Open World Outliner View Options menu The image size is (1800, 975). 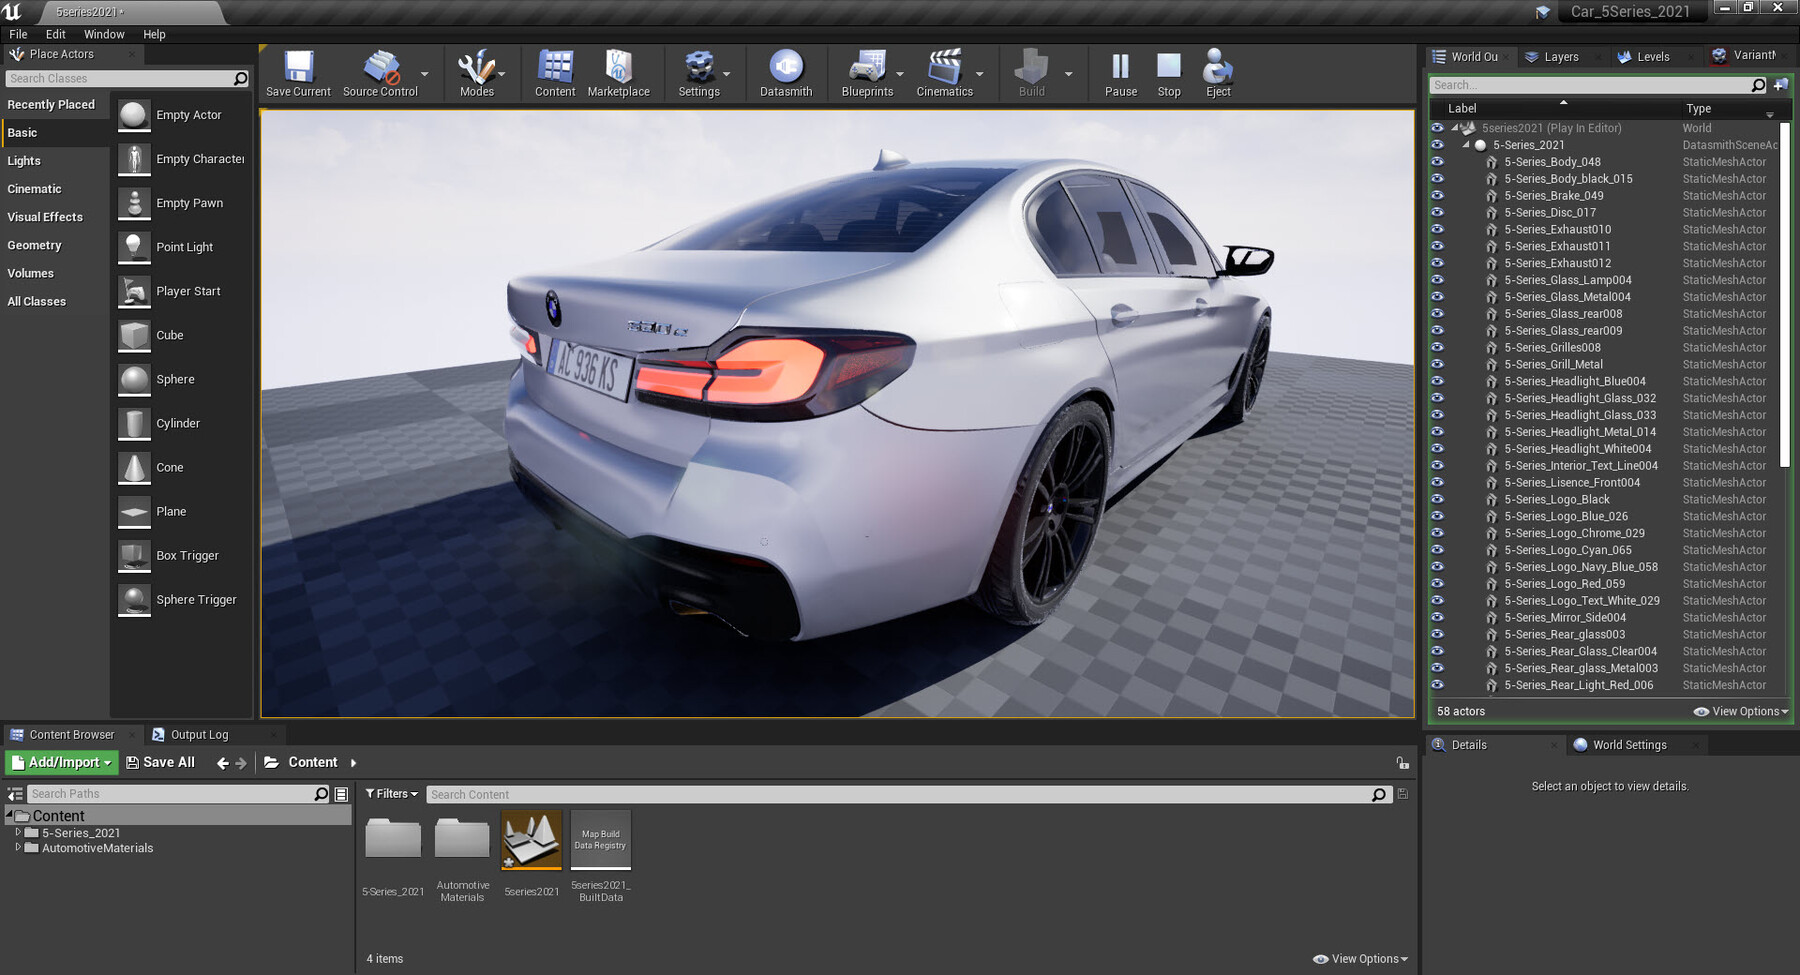point(1741,712)
